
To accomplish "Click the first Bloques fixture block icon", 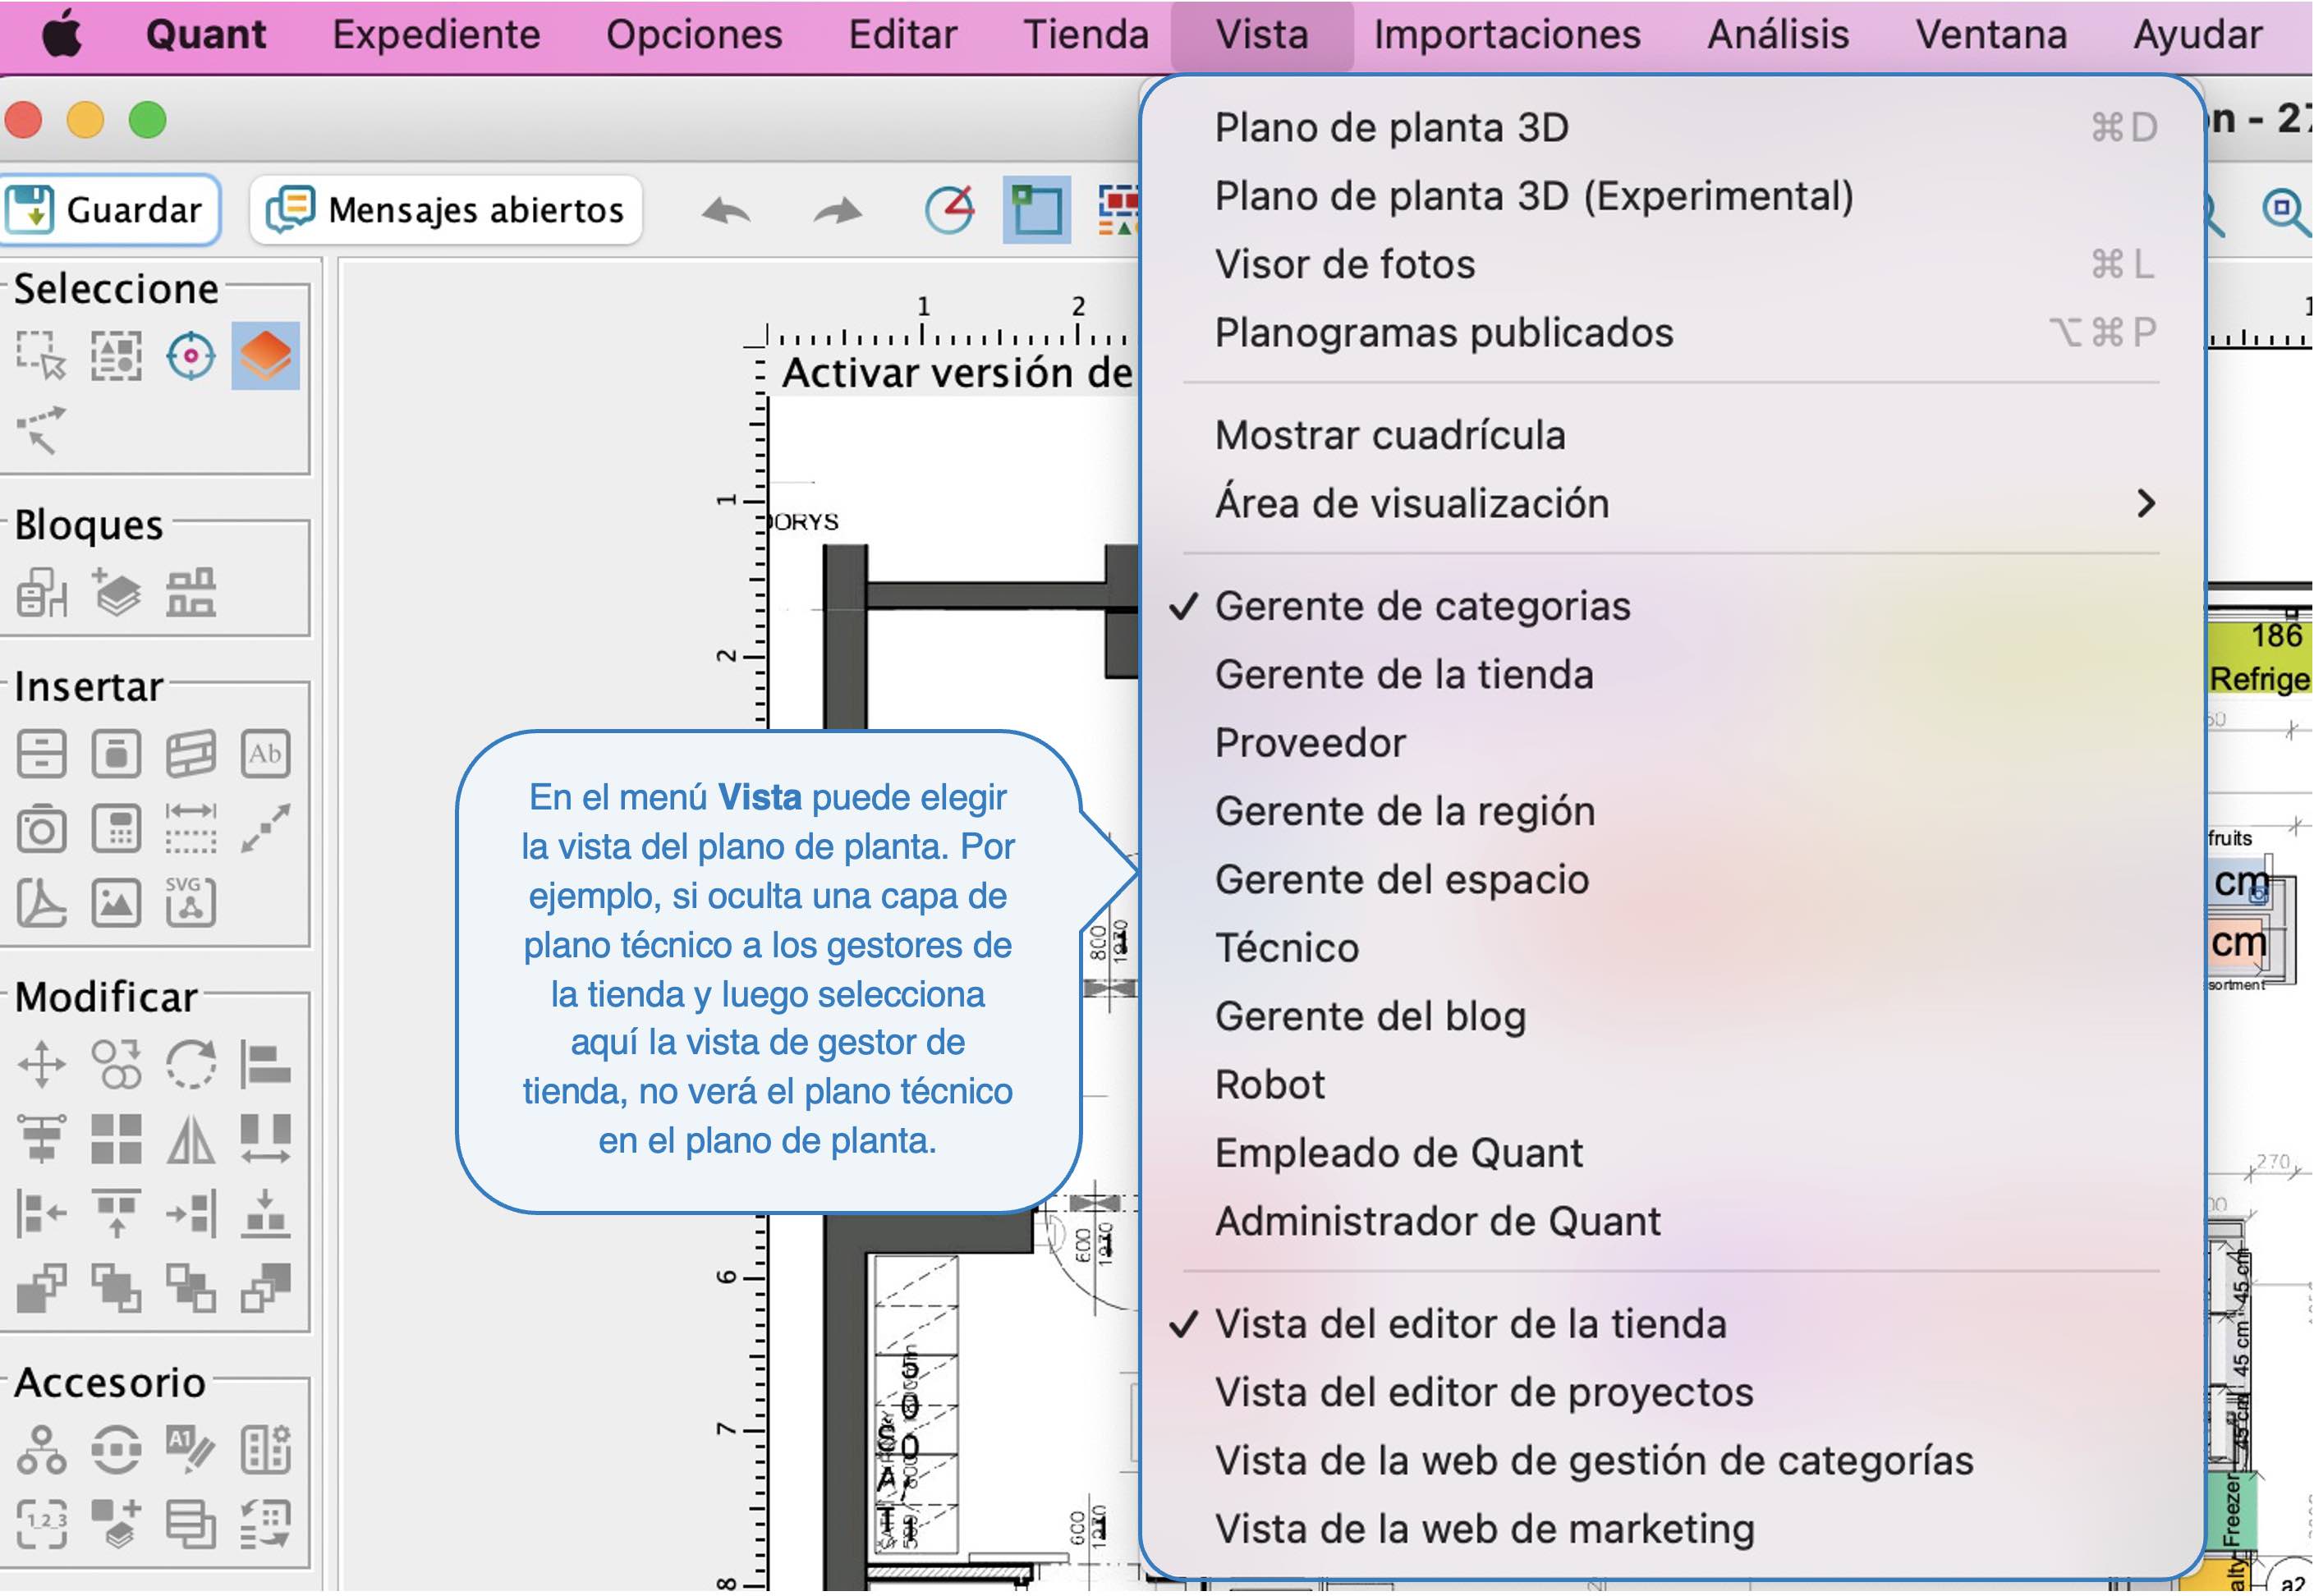I will pos(41,593).
